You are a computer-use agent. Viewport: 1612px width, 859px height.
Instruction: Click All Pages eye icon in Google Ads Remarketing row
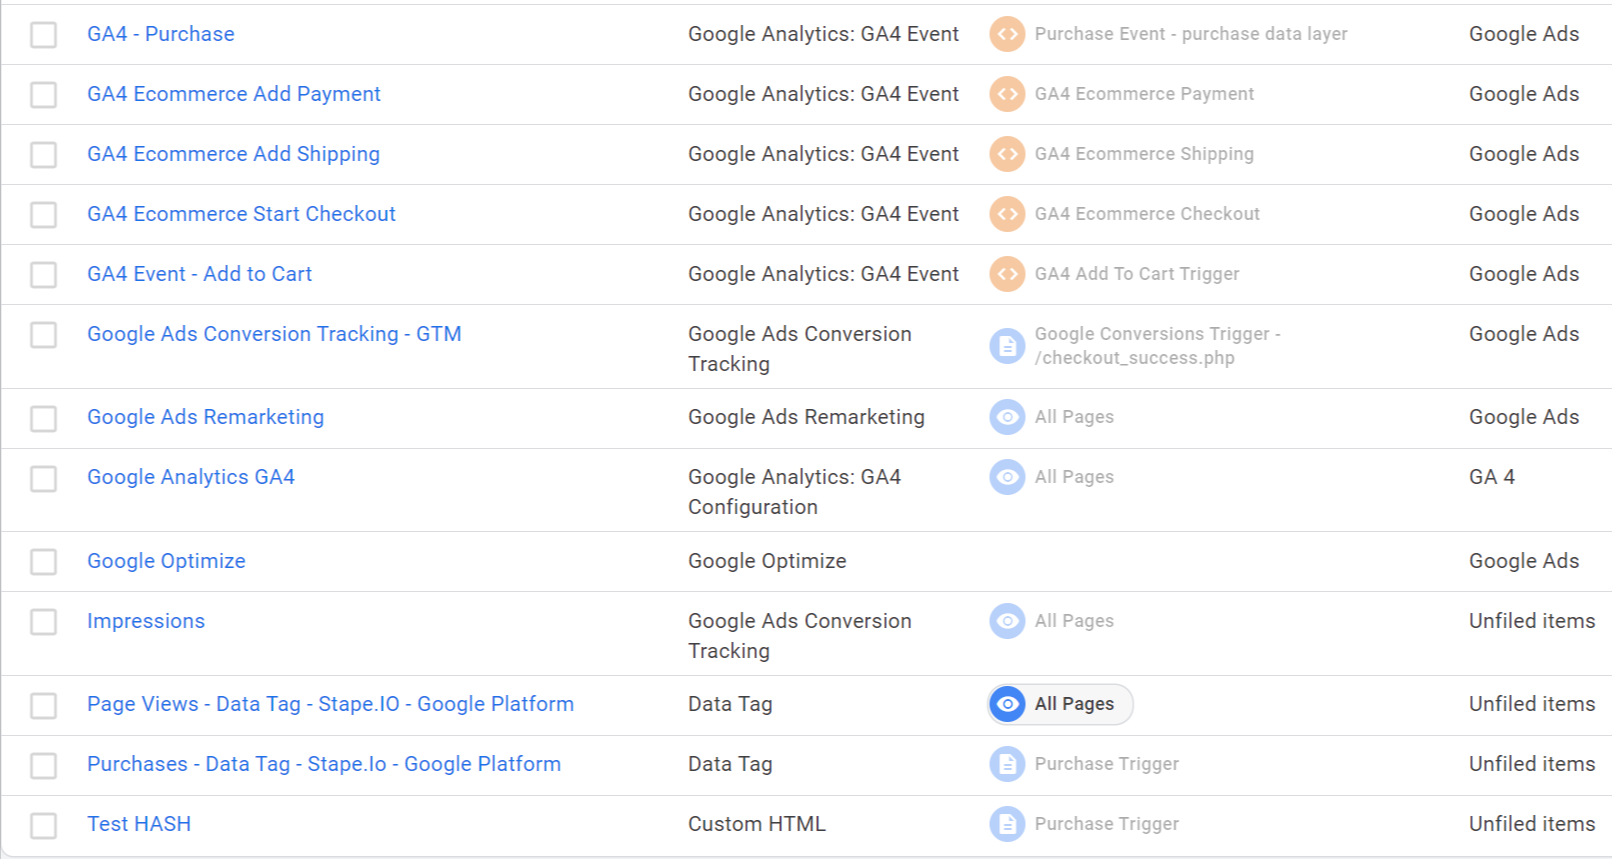[x=1007, y=417]
